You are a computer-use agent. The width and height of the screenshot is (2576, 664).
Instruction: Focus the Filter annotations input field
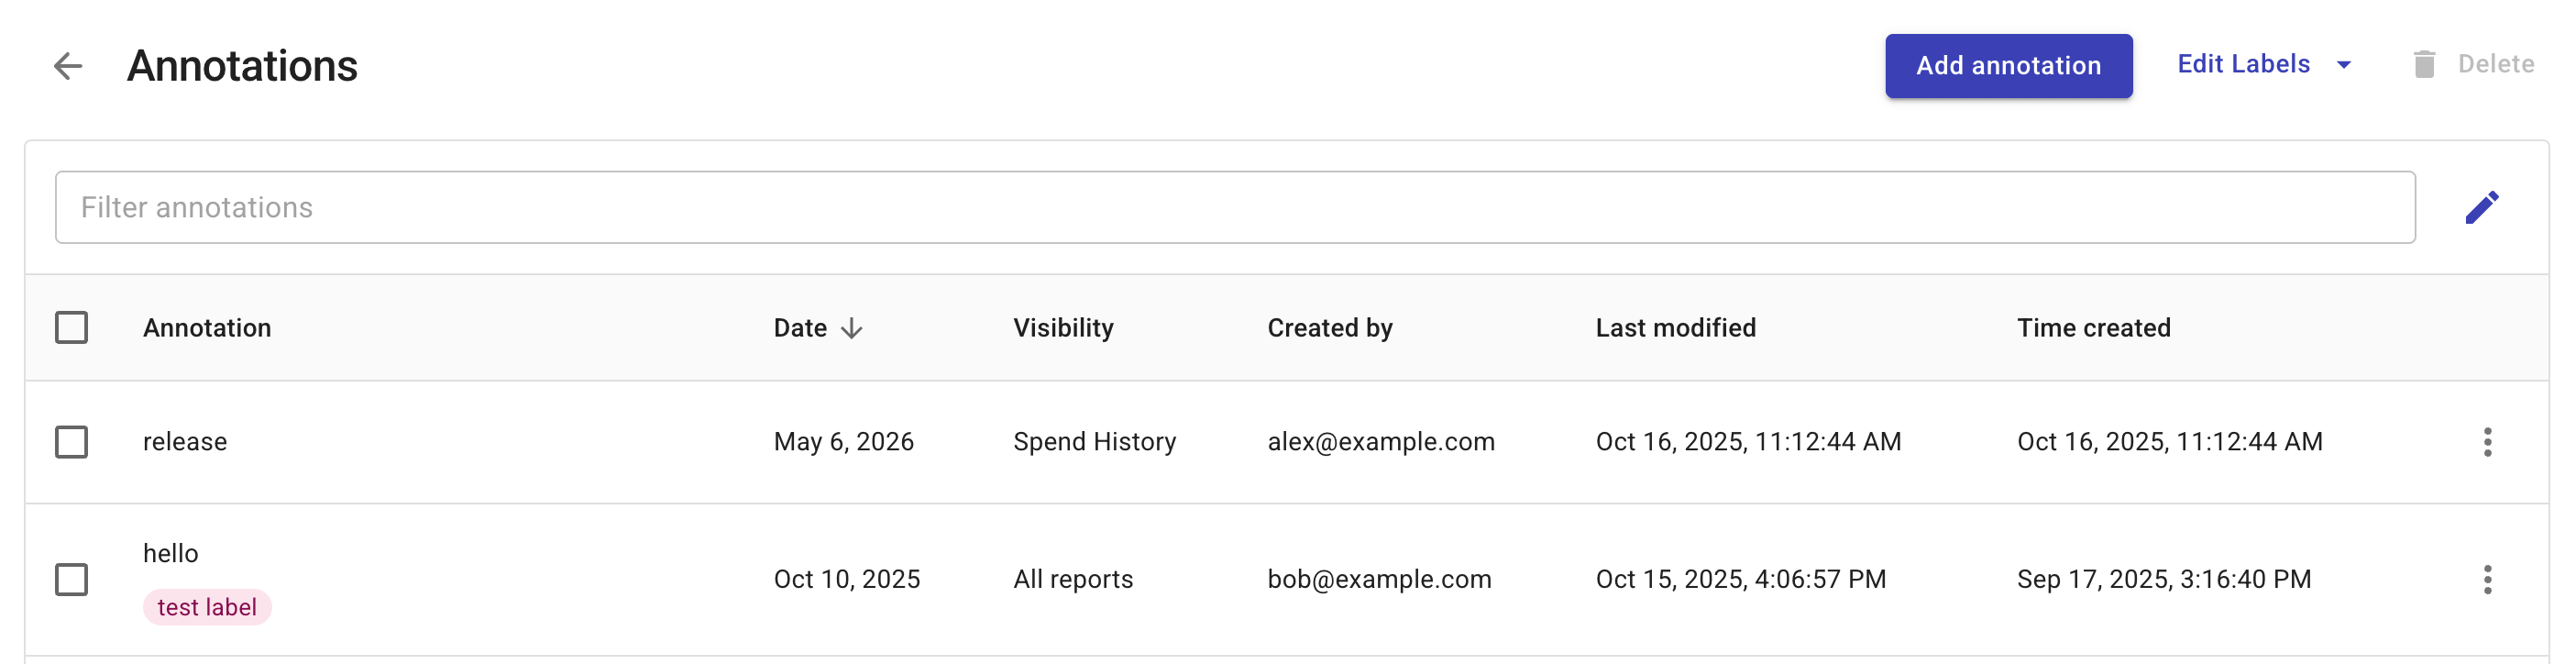1234,208
